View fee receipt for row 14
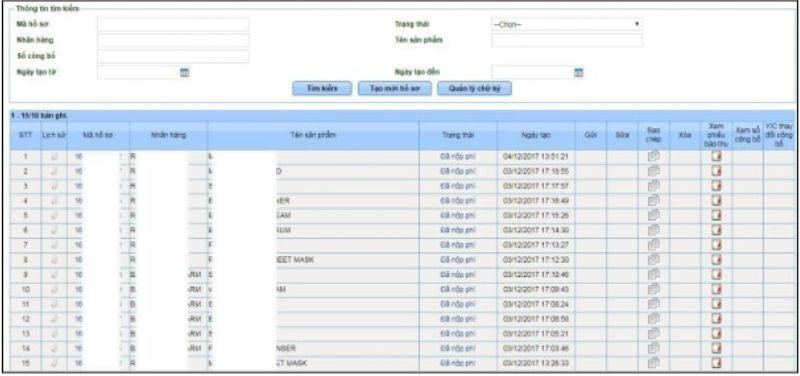800x376 pixels. (x=717, y=348)
